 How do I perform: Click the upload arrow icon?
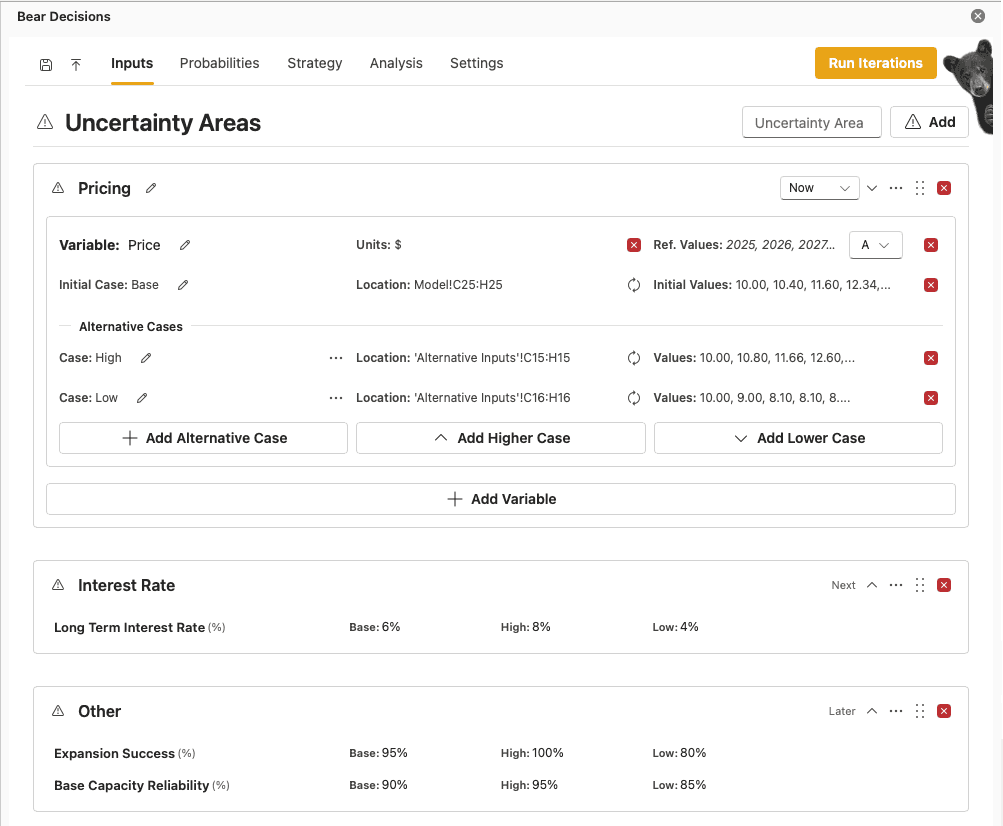(x=75, y=65)
